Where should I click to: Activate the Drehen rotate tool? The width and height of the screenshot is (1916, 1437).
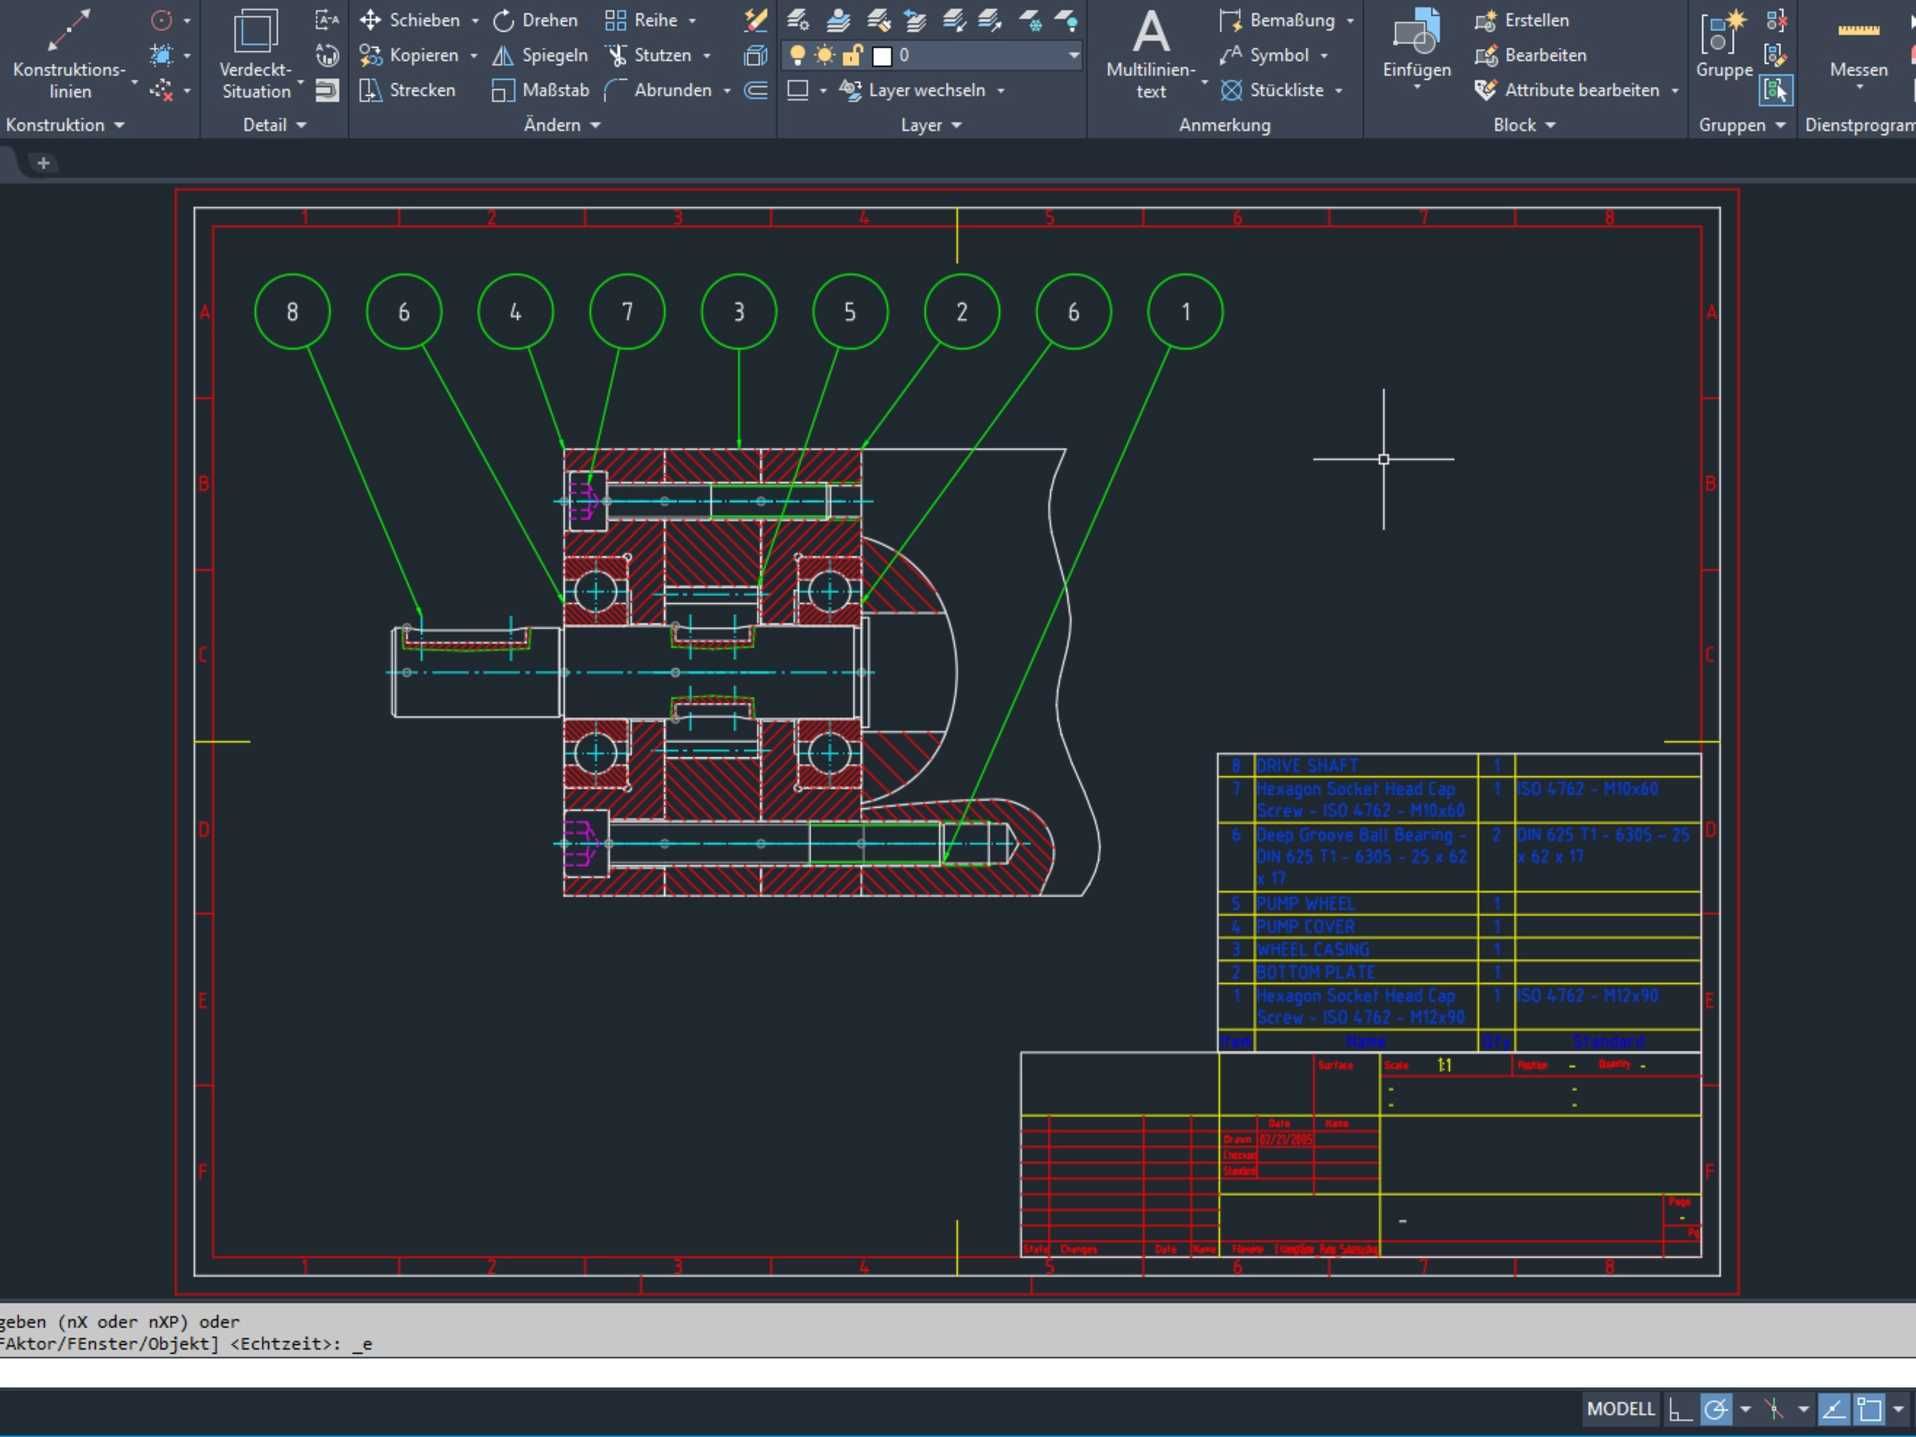(536, 20)
